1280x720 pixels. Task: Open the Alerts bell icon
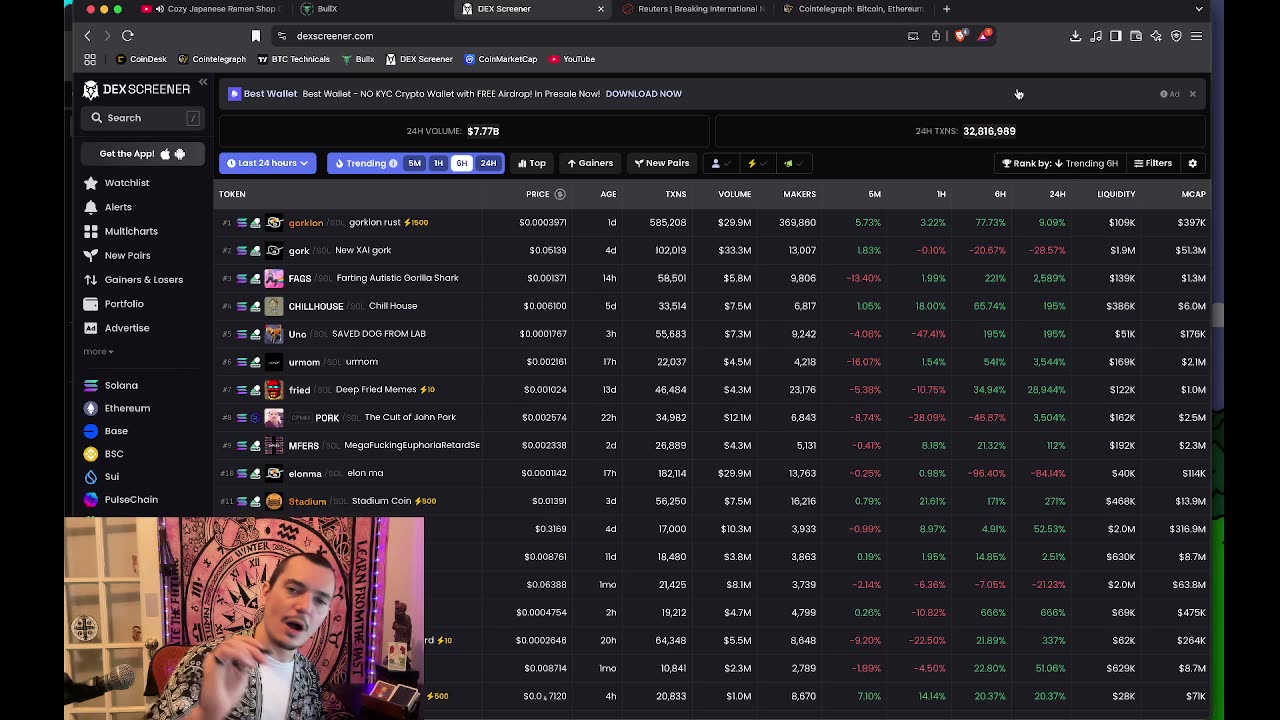[x=91, y=207]
